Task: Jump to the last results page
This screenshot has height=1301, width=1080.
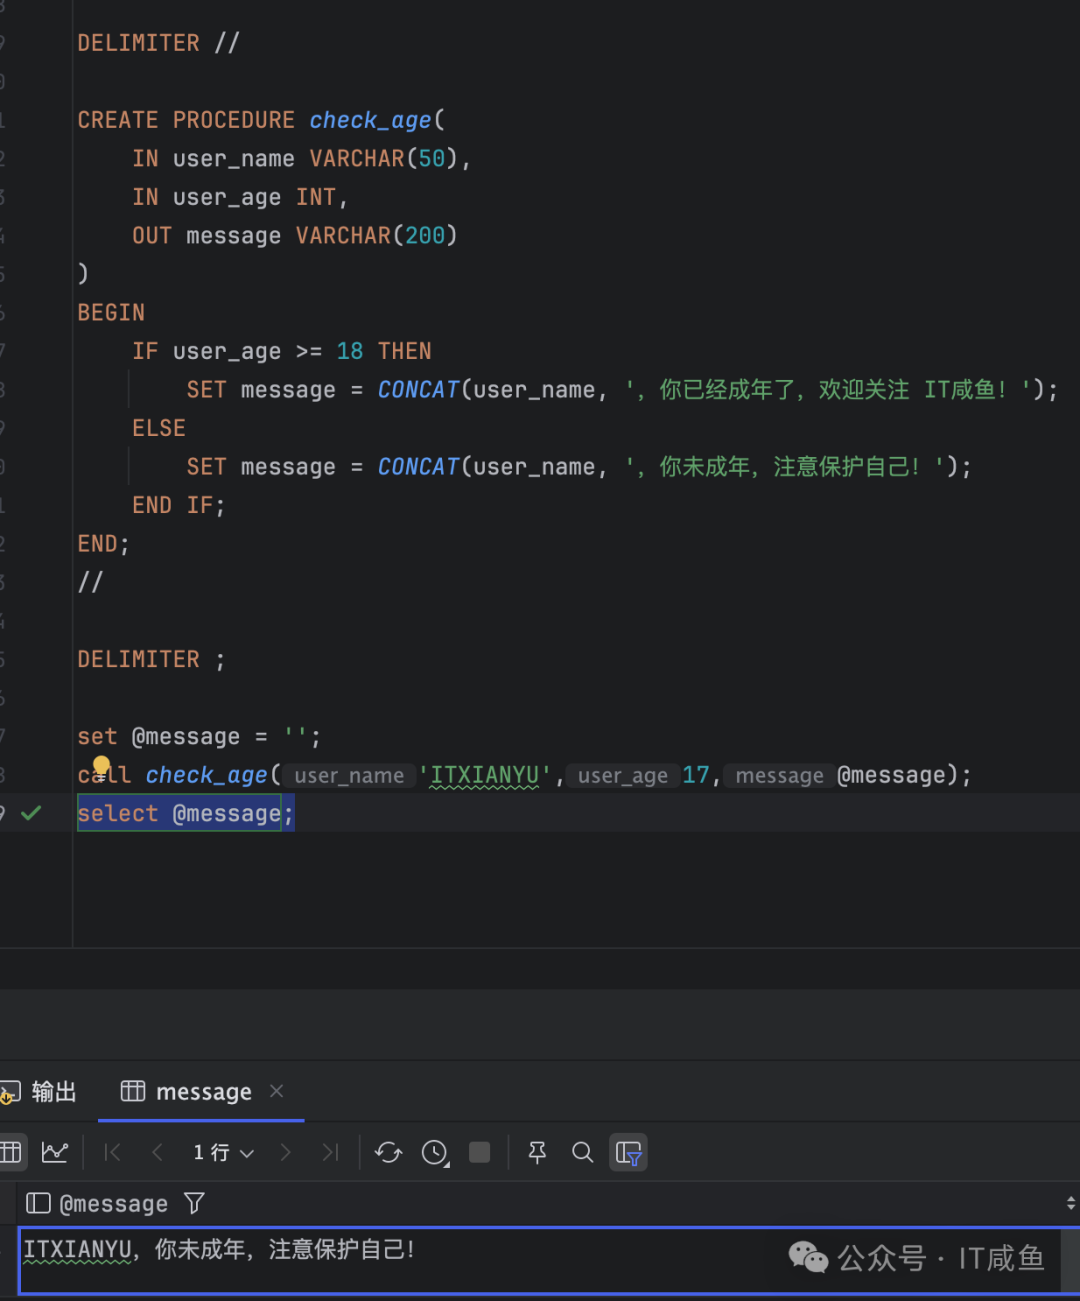Action: pos(331,1152)
